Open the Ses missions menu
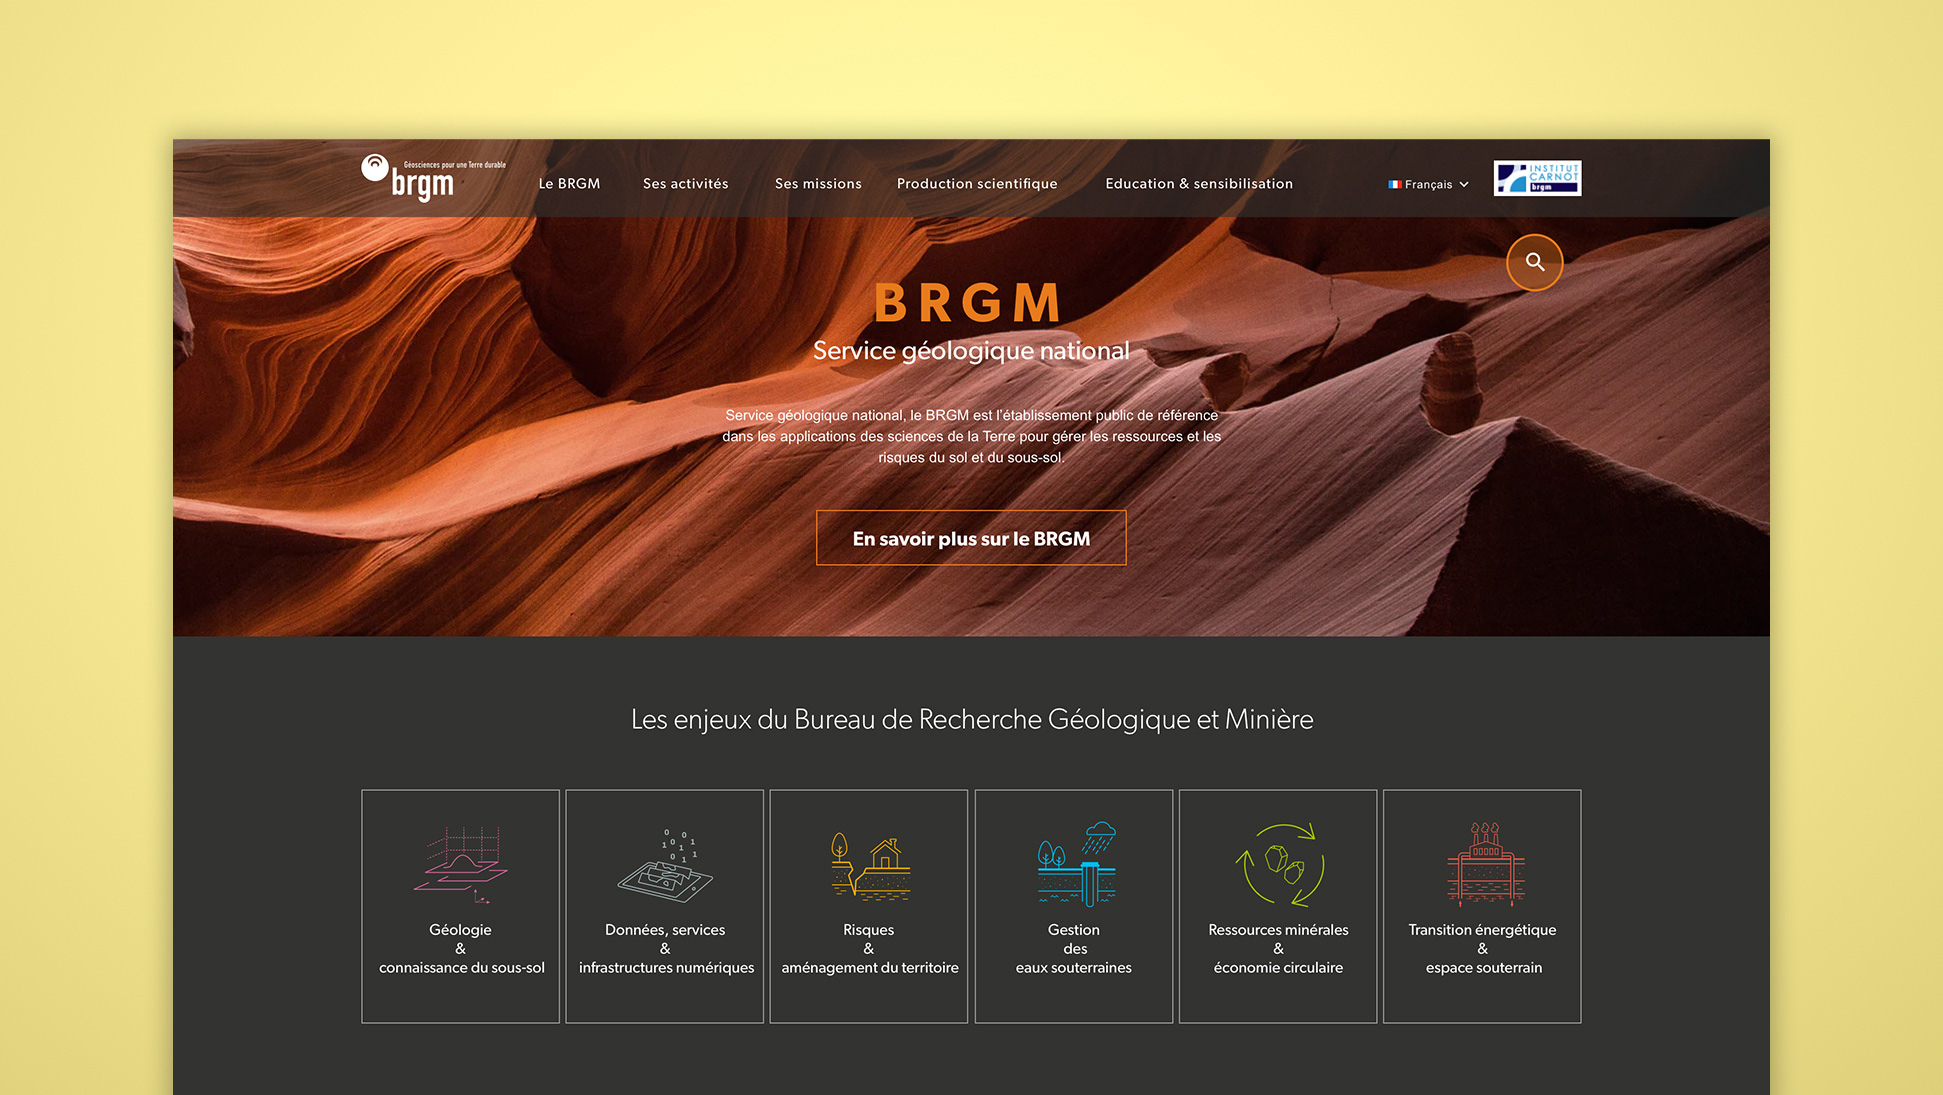Screen dimensions: 1943x1095 (x=818, y=184)
